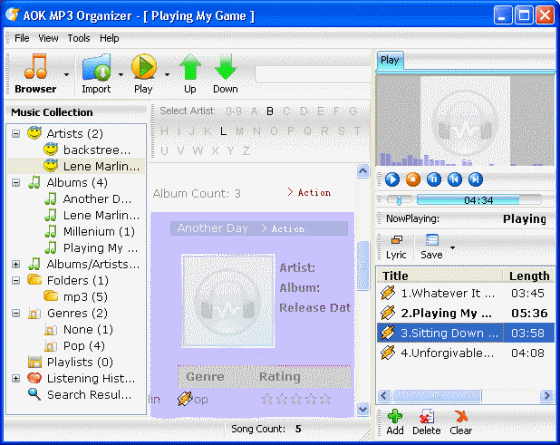Rate the song with five stars
The width and height of the screenshot is (560, 445).
pyautogui.click(x=325, y=399)
